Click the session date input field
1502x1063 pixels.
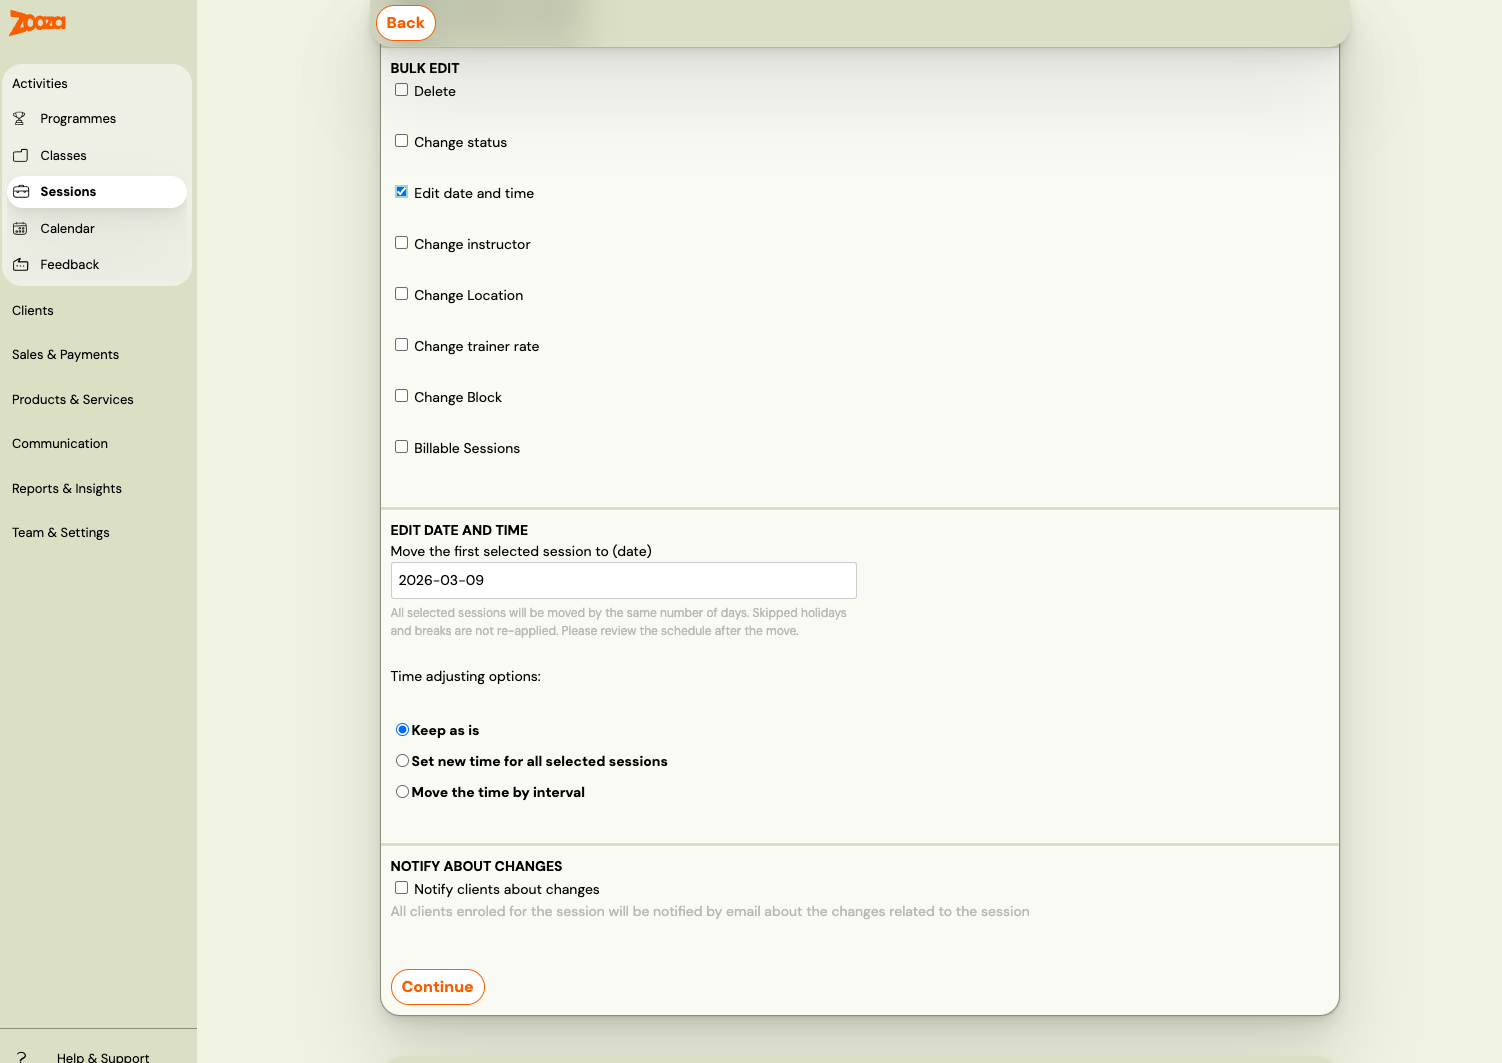tap(624, 581)
